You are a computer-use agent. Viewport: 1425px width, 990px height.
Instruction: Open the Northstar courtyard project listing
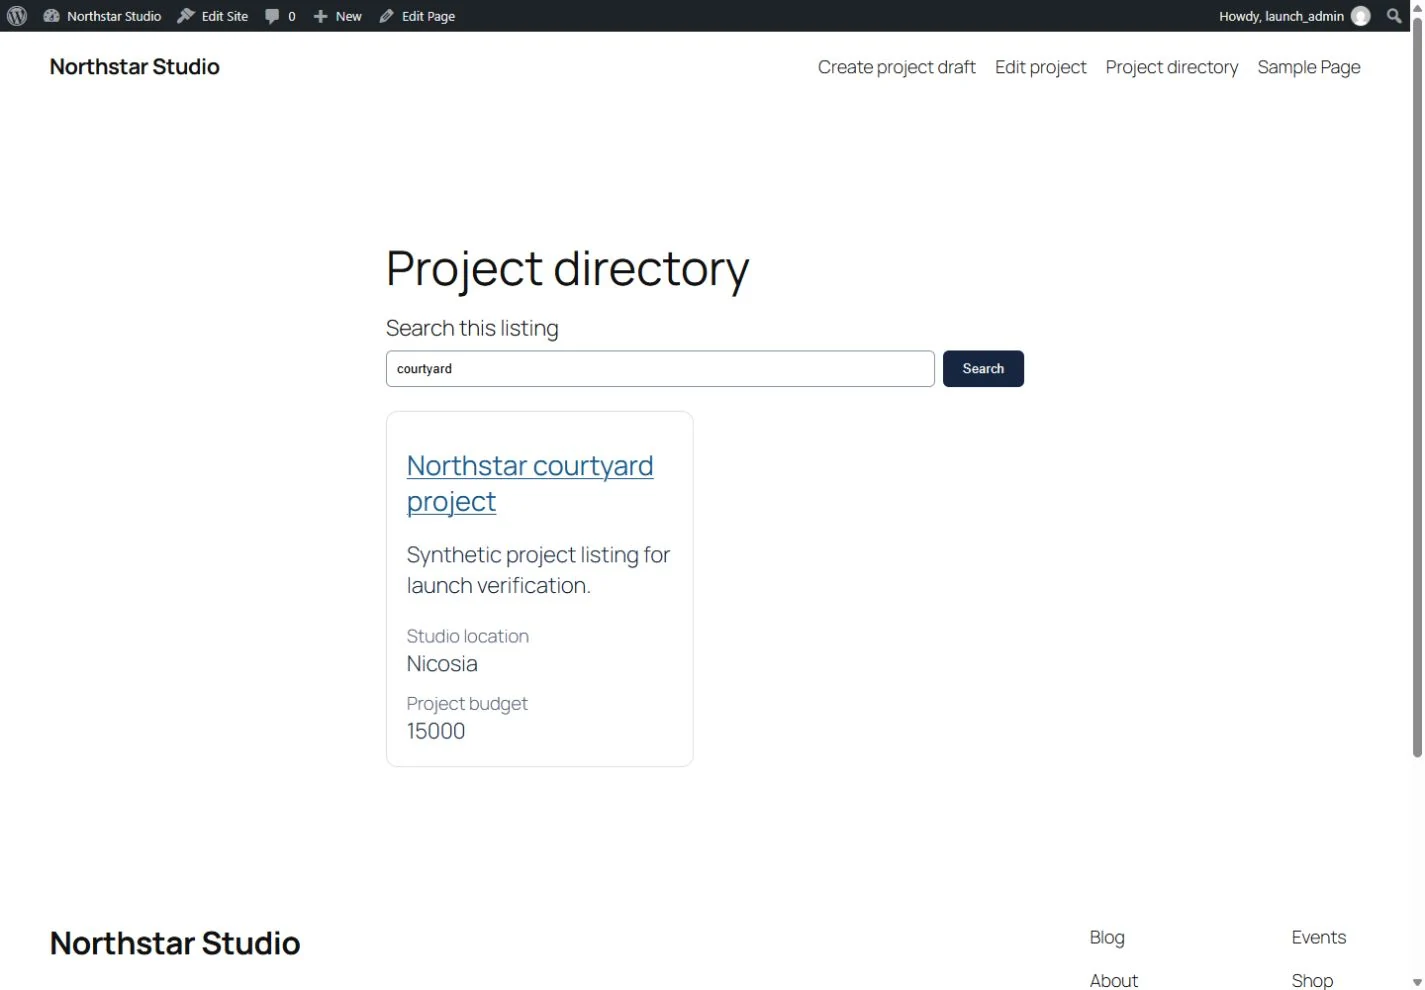click(x=530, y=483)
